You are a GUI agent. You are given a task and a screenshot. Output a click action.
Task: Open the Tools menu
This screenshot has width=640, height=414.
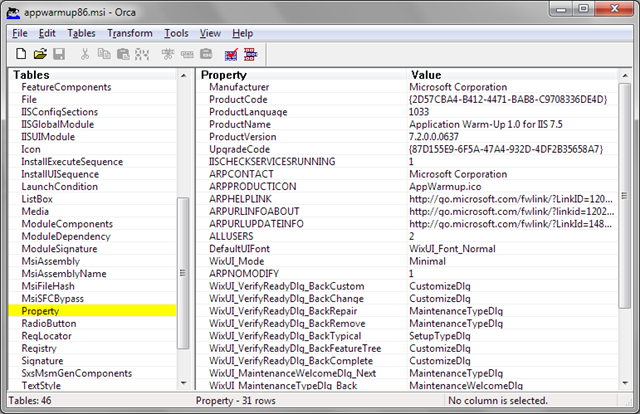pyautogui.click(x=176, y=33)
